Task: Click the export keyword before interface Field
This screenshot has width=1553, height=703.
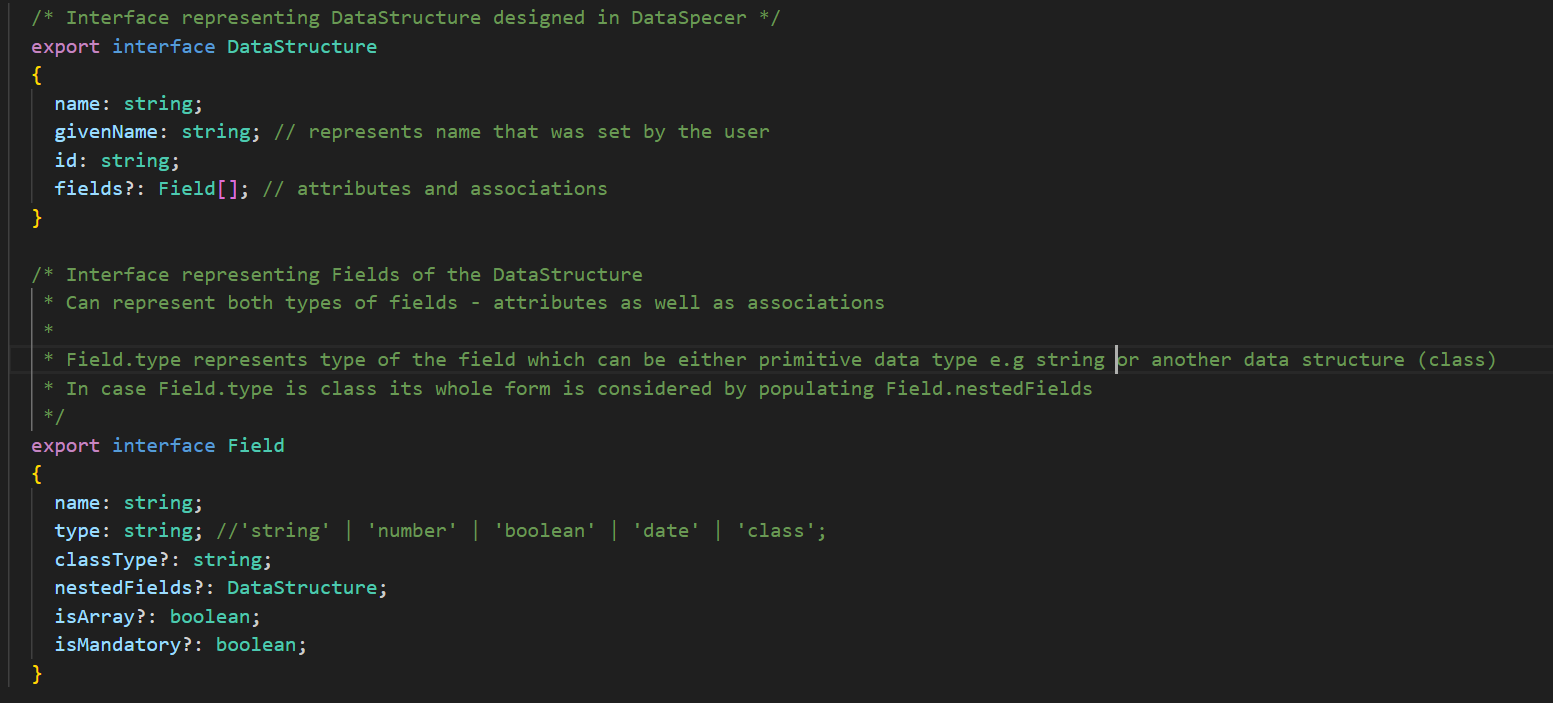Action: [66, 445]
